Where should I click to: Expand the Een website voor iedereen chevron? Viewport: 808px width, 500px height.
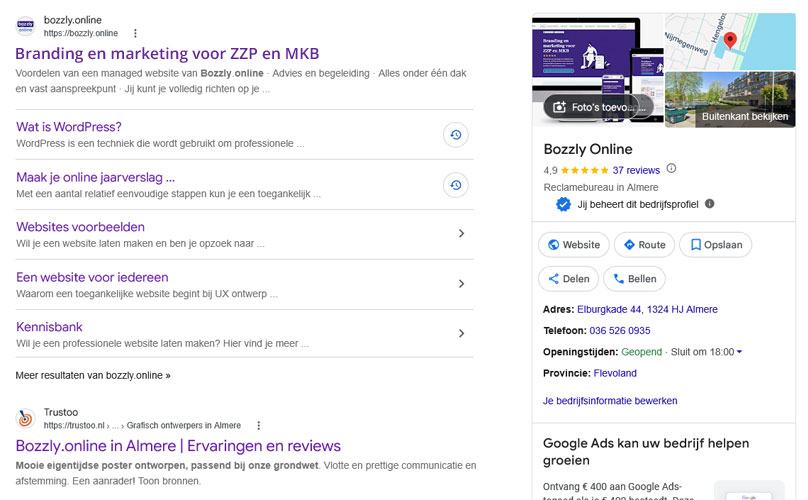[x=461, y=284]
